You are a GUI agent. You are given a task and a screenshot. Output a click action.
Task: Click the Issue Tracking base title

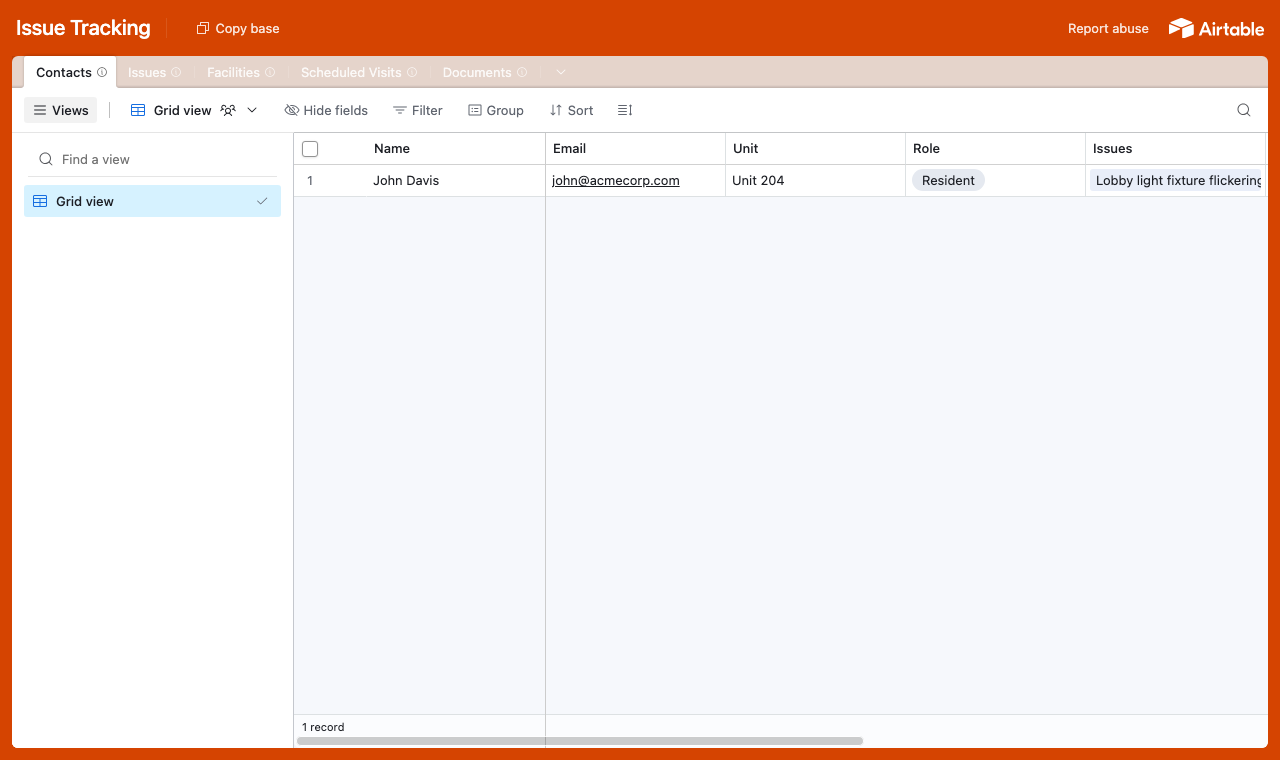(83, 28)
